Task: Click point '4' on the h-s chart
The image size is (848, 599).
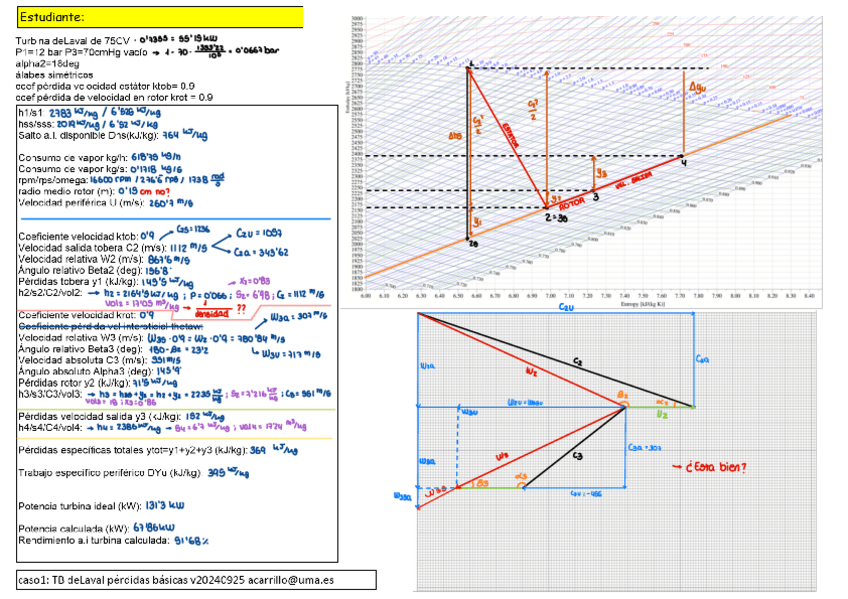Action: tap(684, 162)
